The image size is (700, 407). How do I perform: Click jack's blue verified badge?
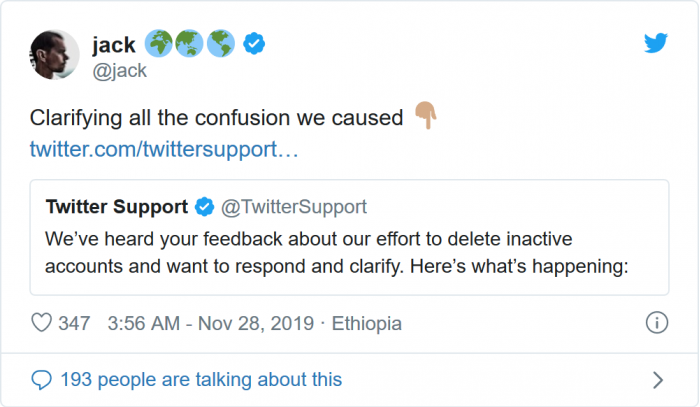coord(255,44)
